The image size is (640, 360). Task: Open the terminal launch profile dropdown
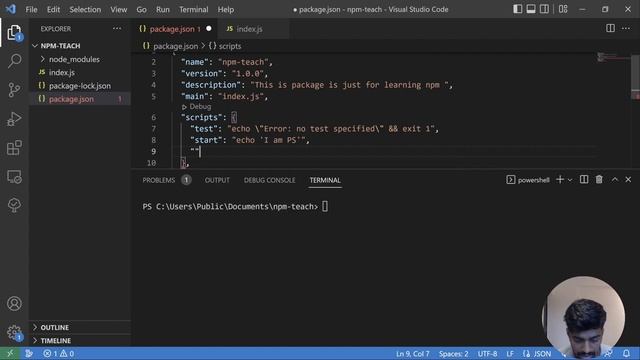570,180
